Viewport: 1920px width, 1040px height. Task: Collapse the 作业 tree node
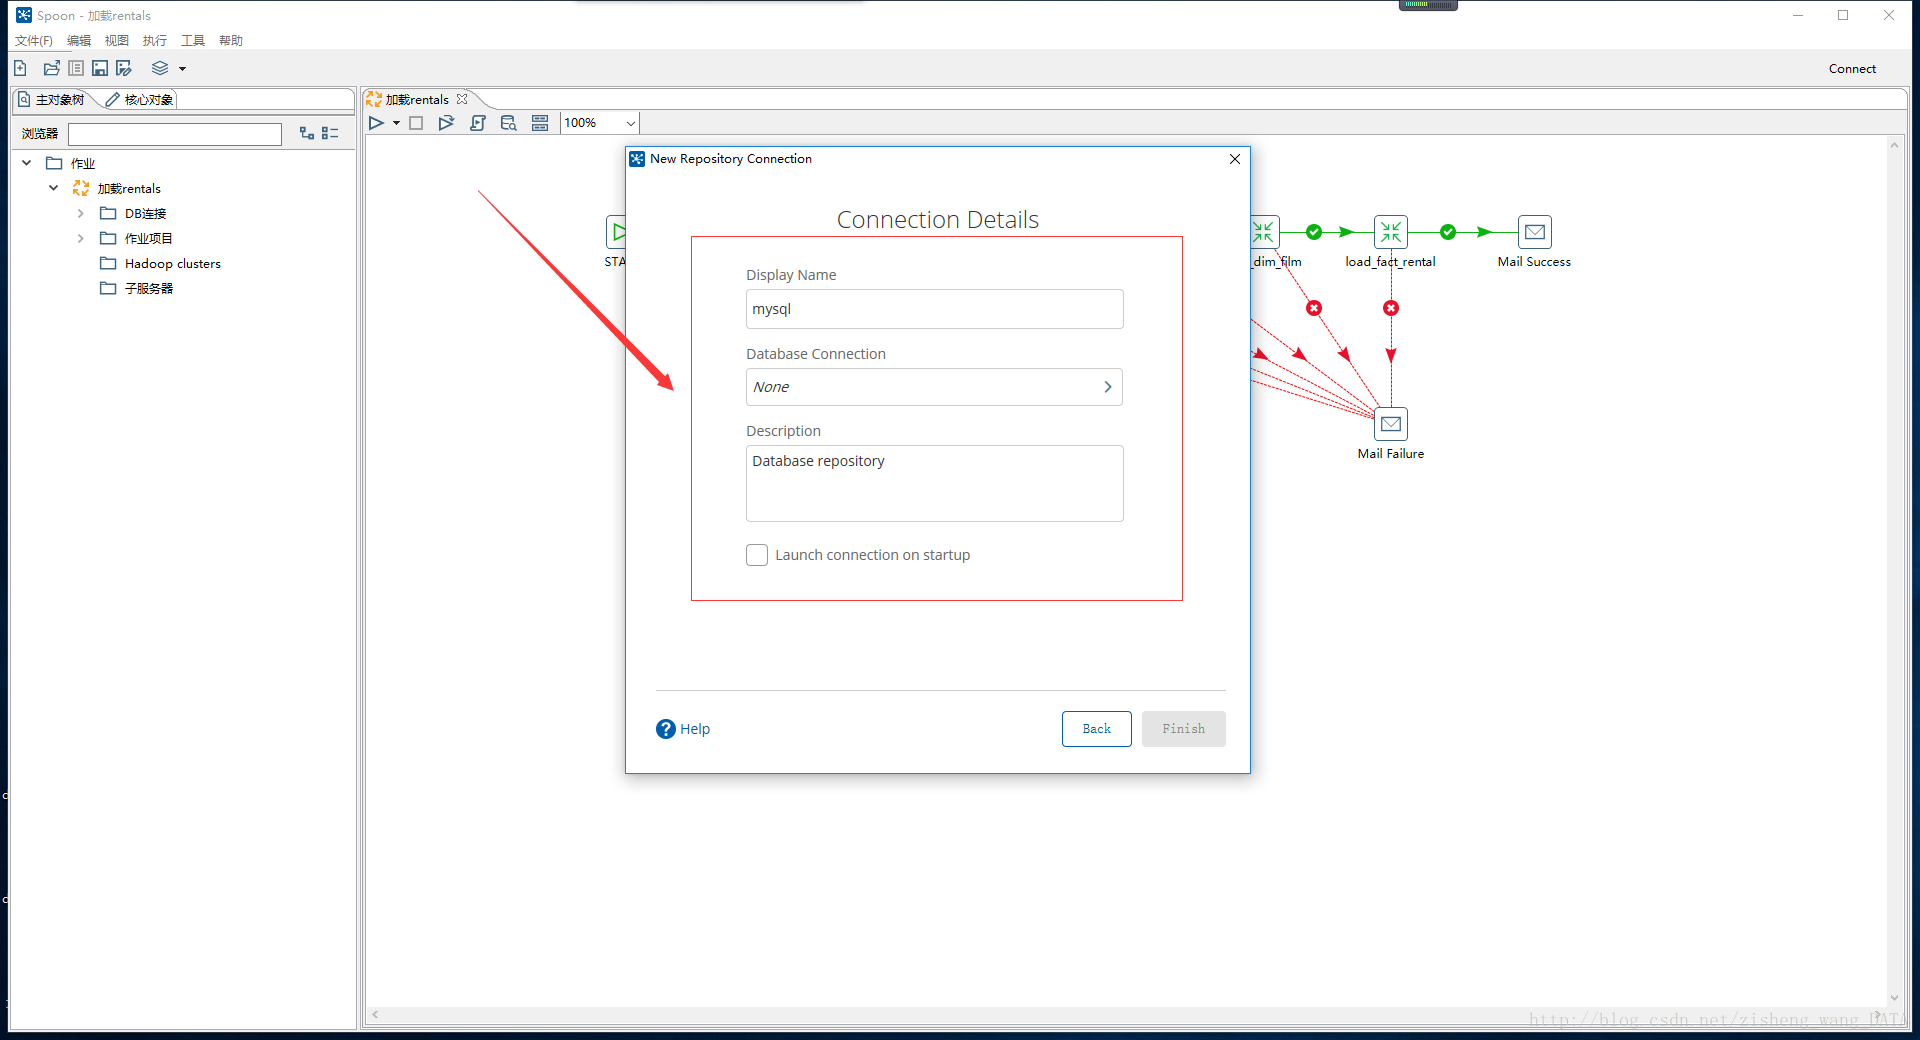[27, 163]
